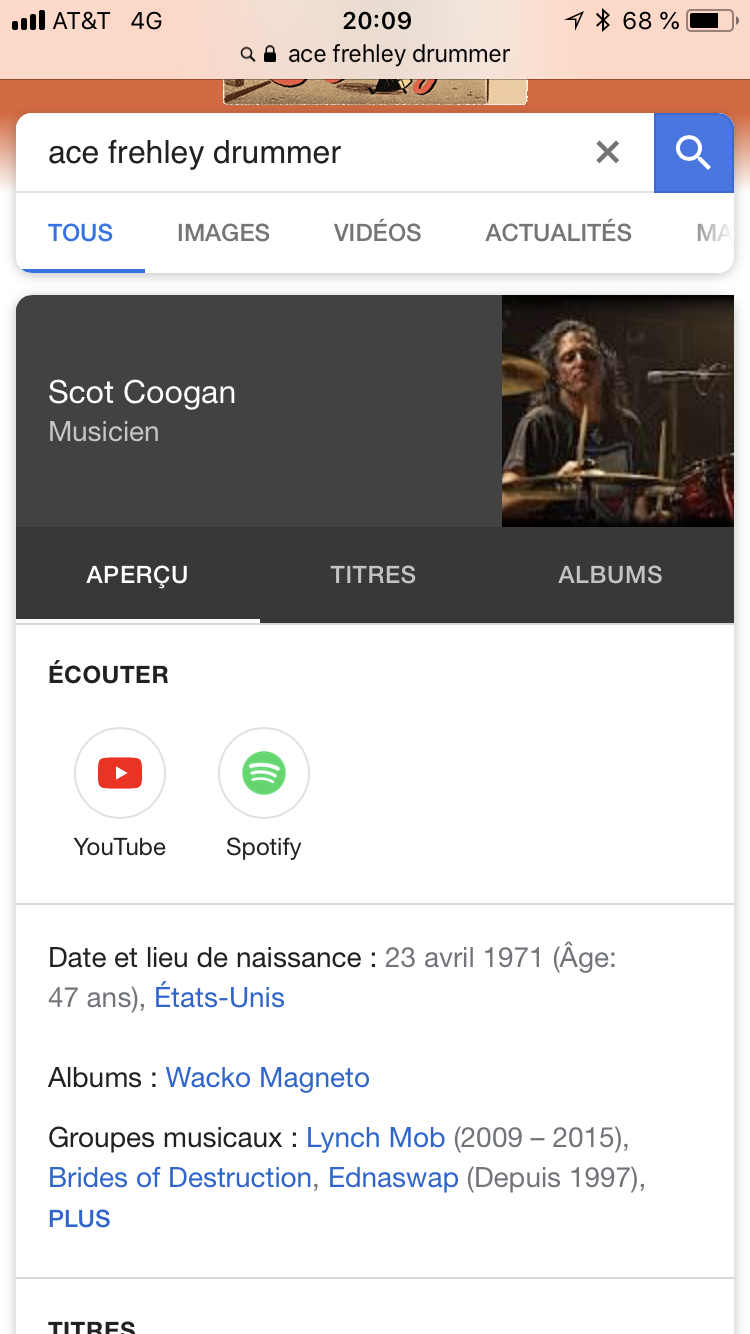Open the Brides of Destruction link

(180, 1178)
